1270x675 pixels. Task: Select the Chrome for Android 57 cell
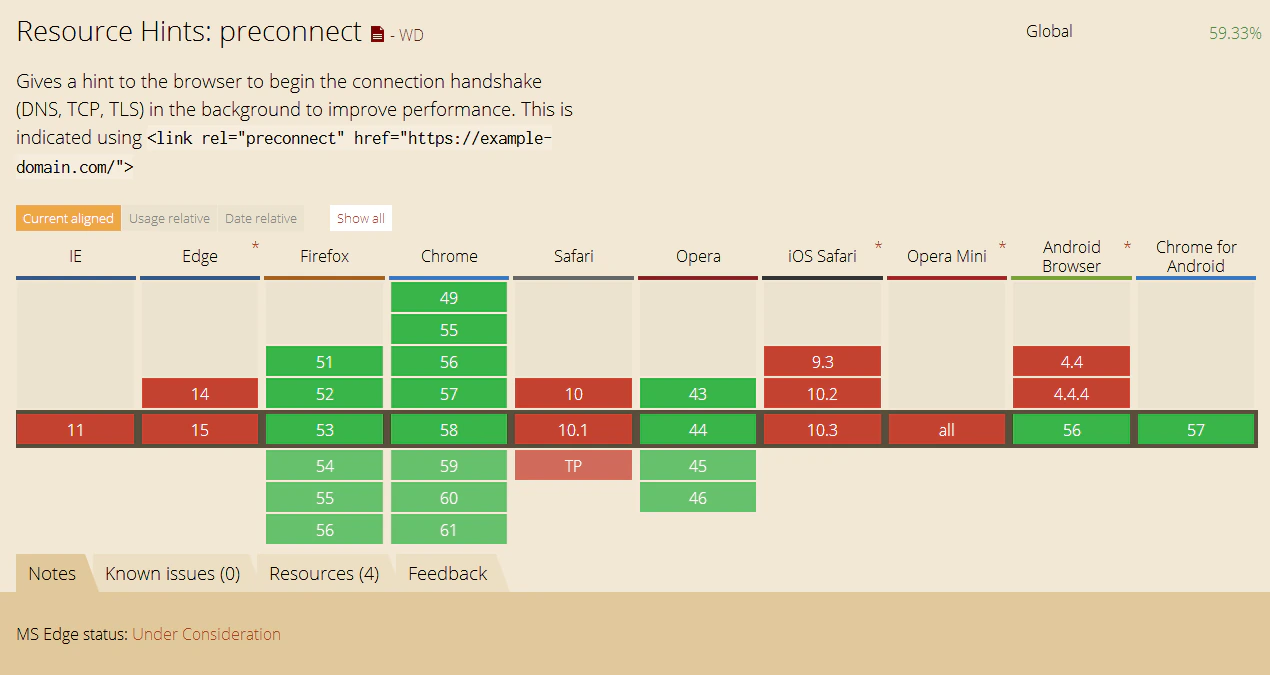pyautogui.click(x=1196, y=430)
